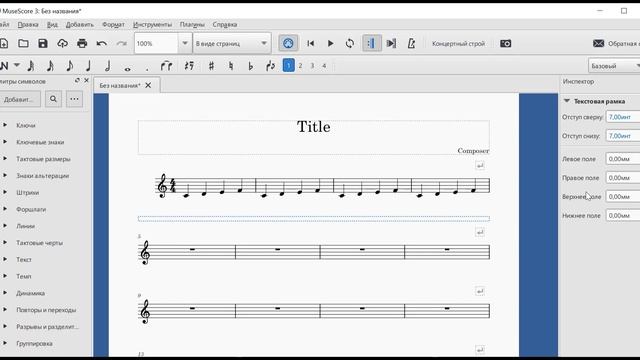Apply the sharp accidental
The width and height of the screenshot is (640, 360).
[x=211, y=66]
